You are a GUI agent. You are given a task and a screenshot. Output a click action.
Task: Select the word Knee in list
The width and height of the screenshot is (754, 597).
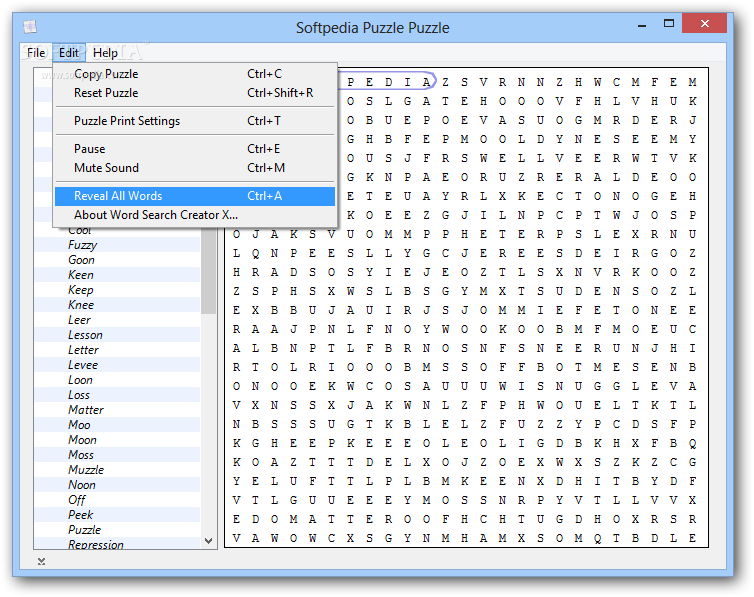click(x=81, y=305)
